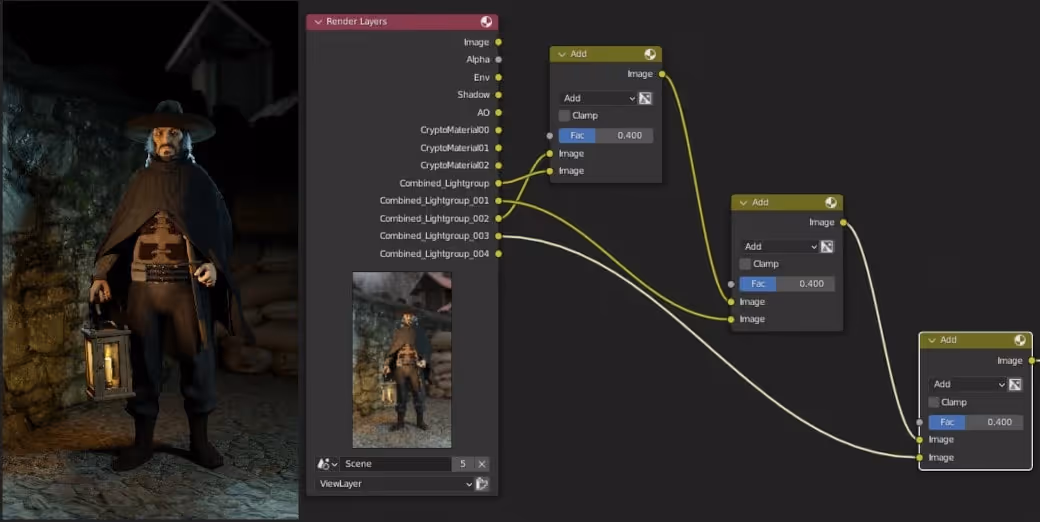Click the Fac input socket of second Add node
The image size is (1040, 522).
pyautogui.click(x=731, y=285)
